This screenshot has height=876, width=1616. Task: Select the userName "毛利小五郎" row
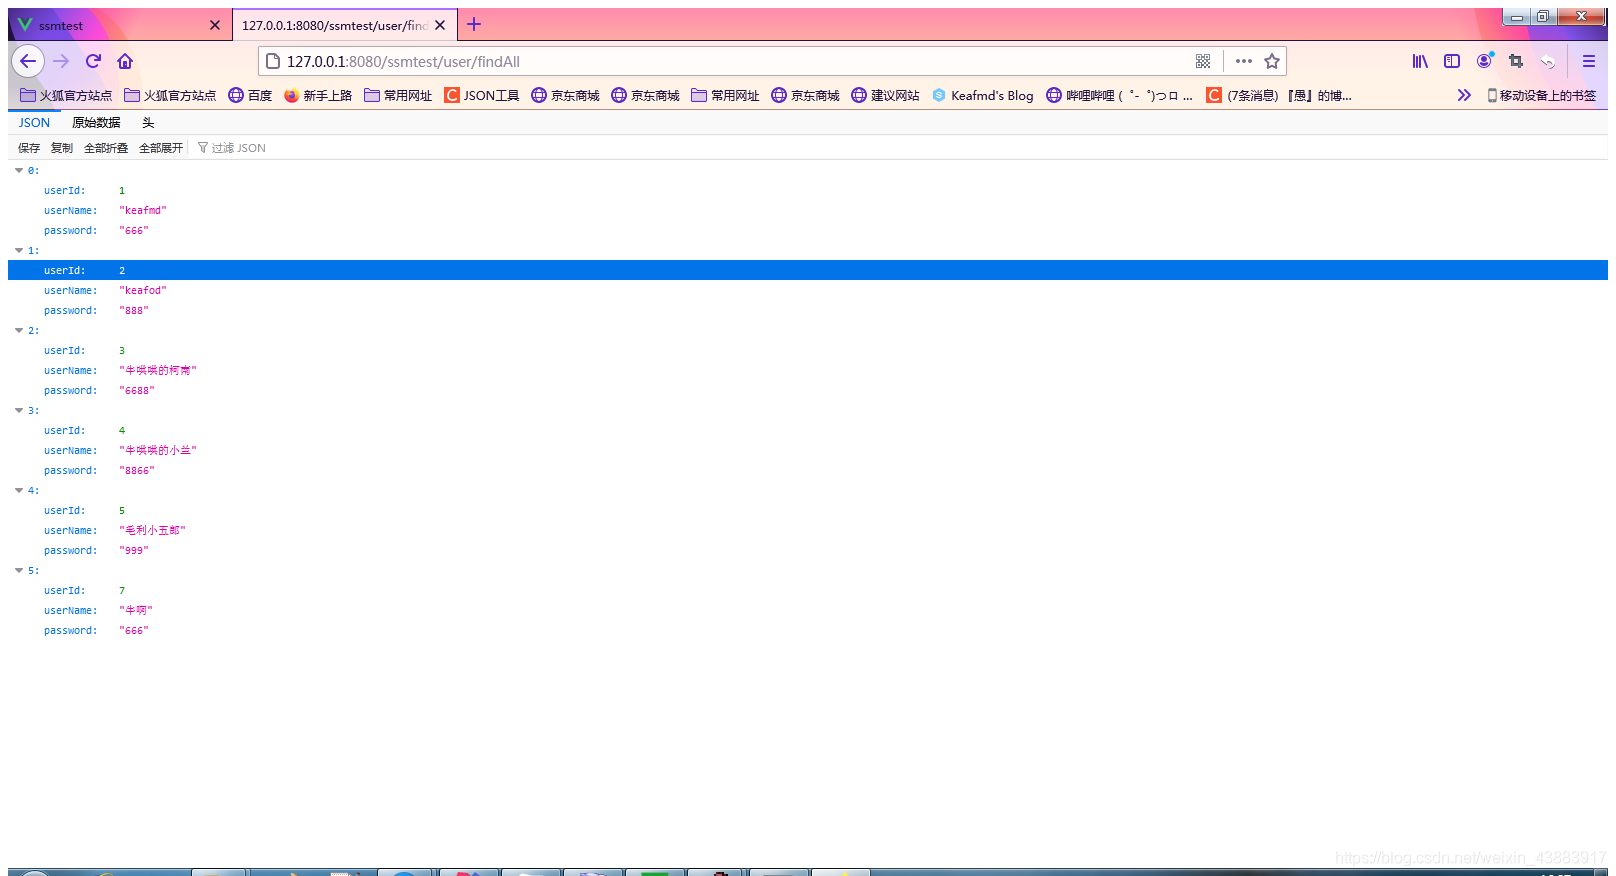click(x=808, y=530)
